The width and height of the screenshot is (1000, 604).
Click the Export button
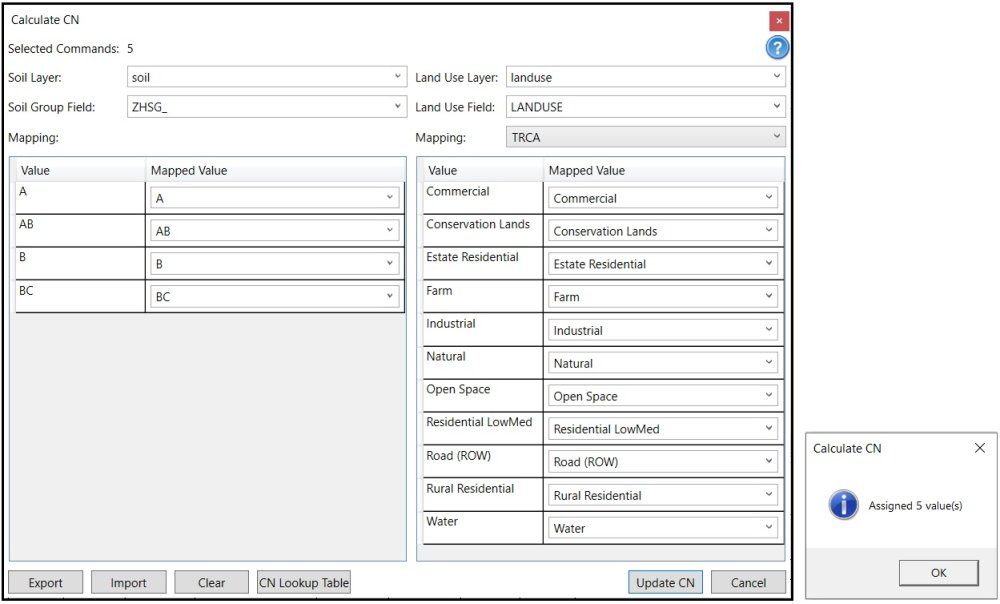click(45, 582)
